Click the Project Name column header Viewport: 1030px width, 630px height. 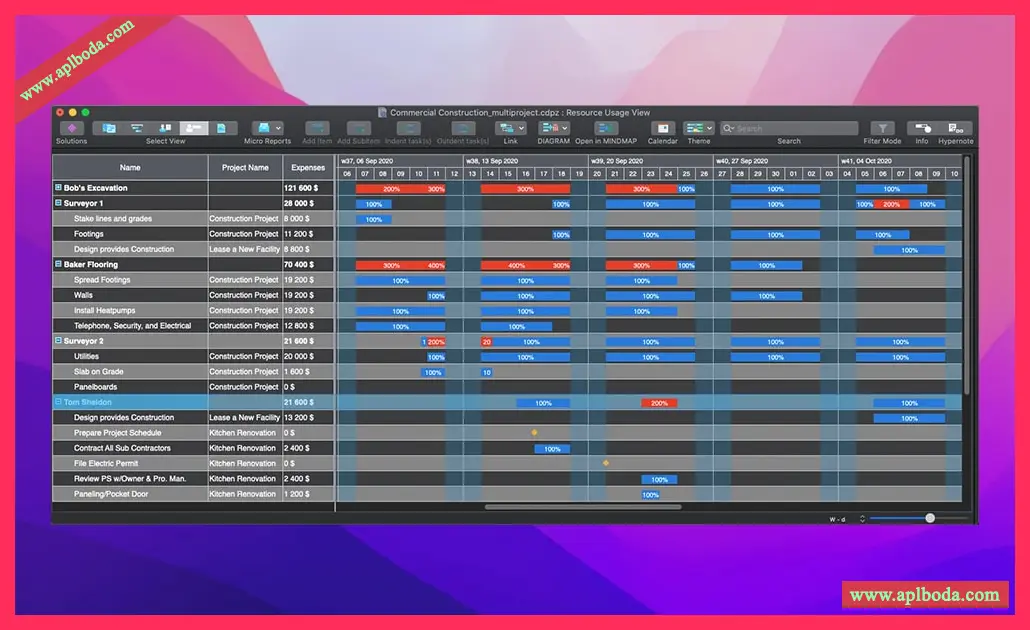tap(245, 168)
